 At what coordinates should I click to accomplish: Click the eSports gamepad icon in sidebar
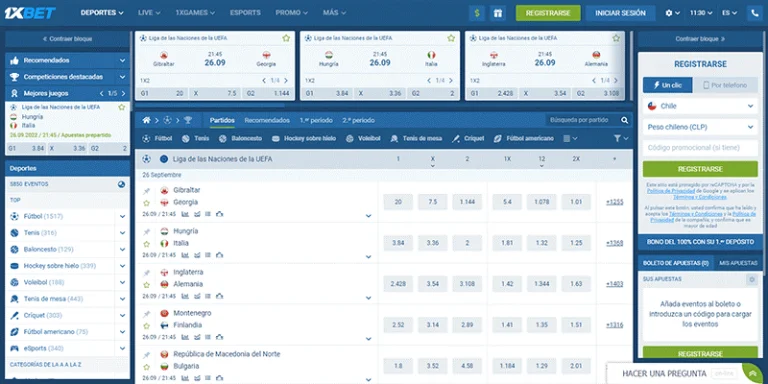14,348
